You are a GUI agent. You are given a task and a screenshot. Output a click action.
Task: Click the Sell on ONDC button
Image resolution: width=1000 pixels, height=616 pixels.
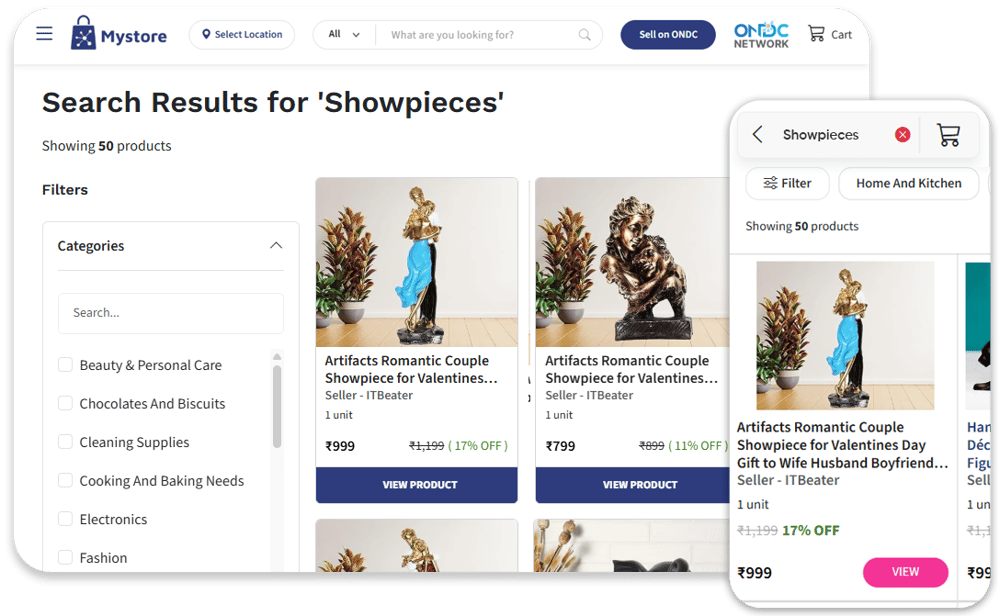tap(668, 34)
